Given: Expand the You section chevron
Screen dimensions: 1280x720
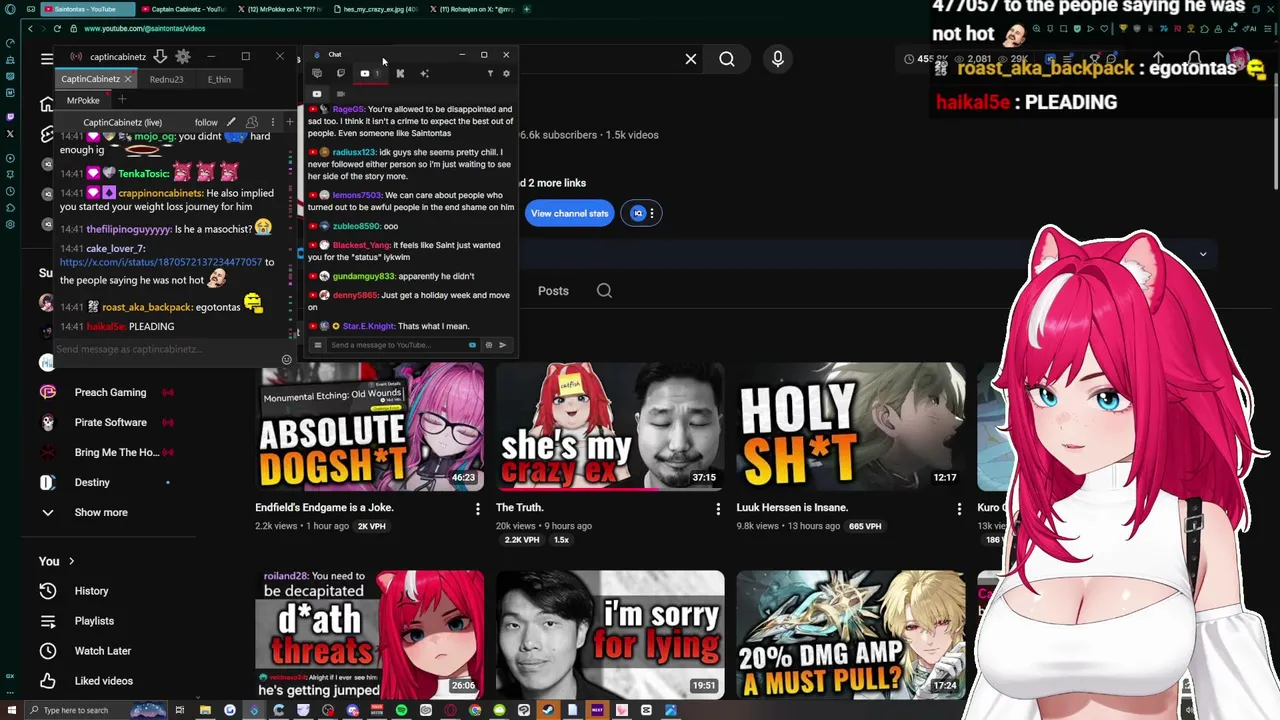Looking at the screenshot, I should [71, 561].
